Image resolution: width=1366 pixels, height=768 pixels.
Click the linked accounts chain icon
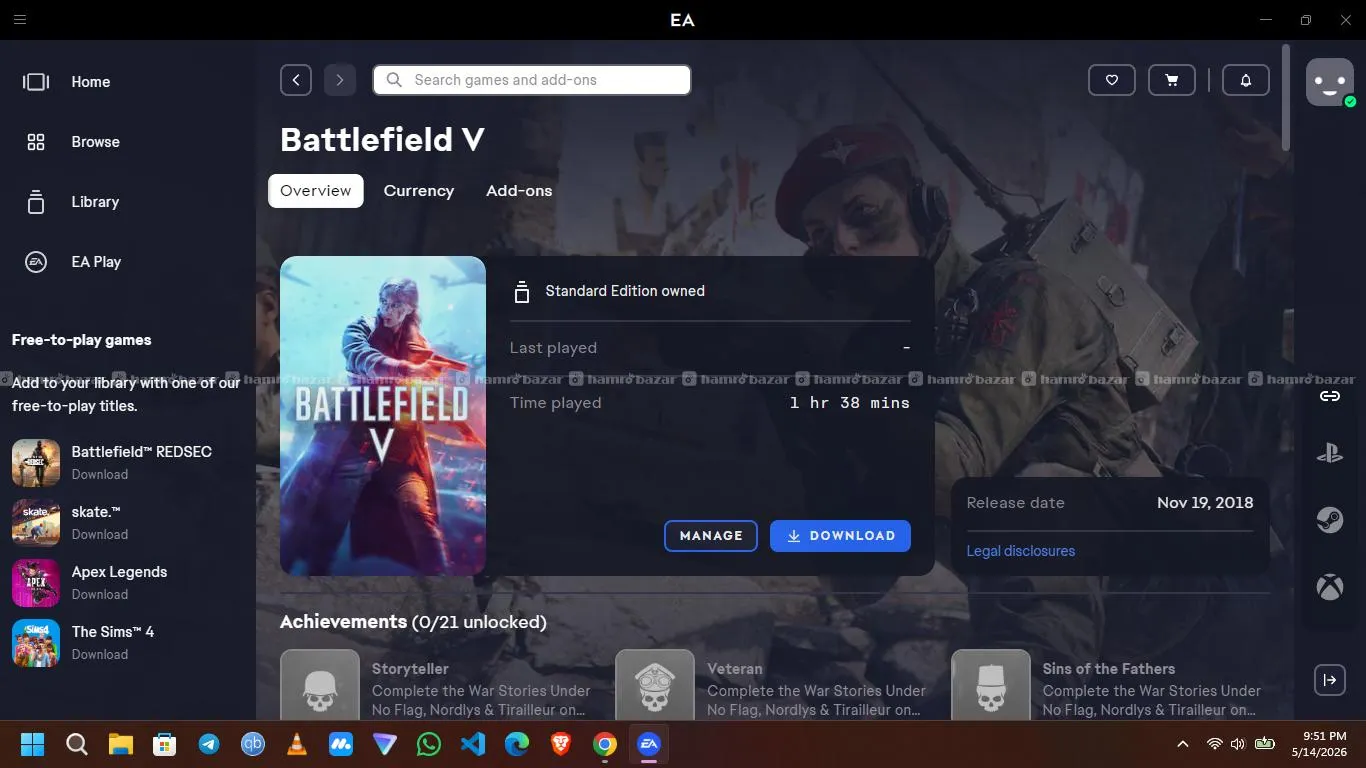(1330, 396)
